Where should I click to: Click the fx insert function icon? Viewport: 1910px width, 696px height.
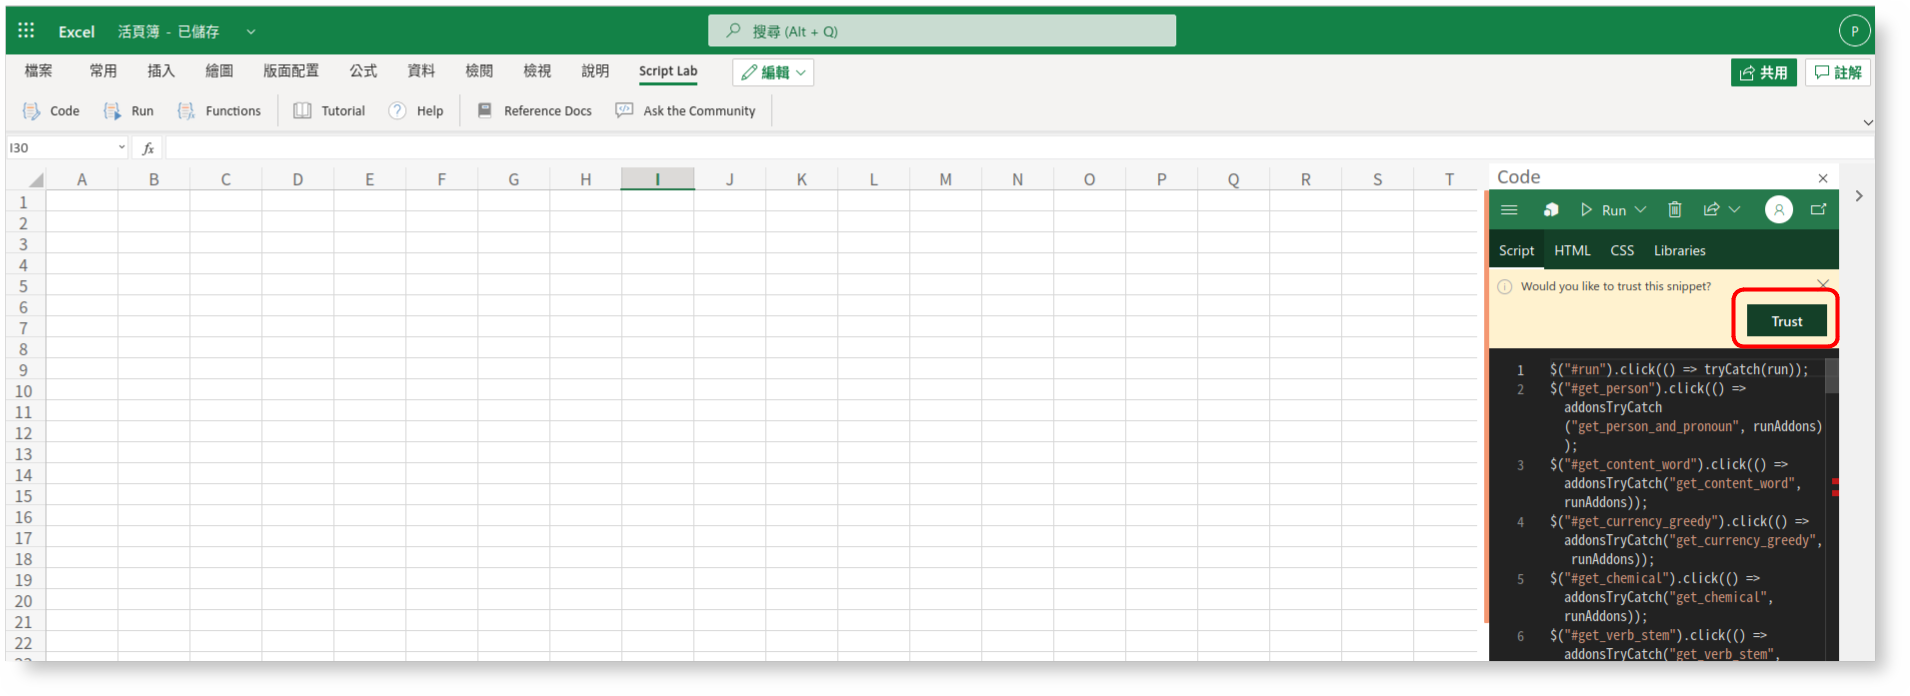point(148,148)
